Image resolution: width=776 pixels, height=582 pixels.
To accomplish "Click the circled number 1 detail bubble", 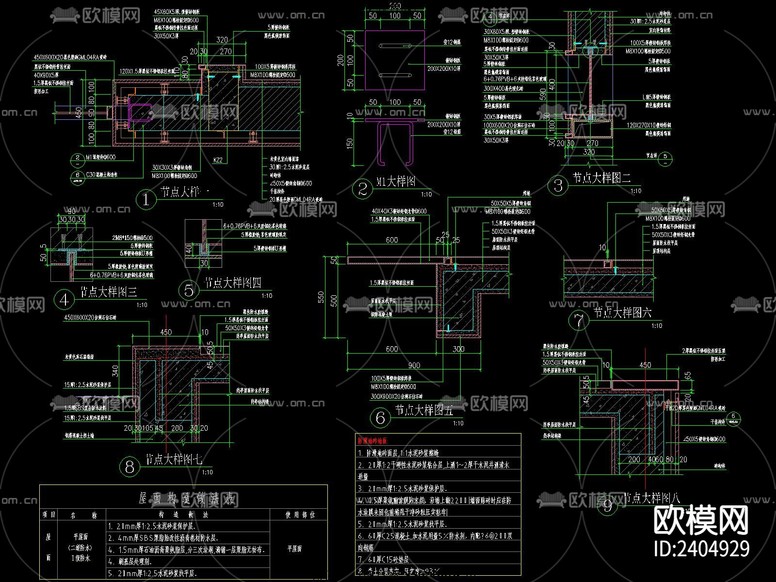I will pyautogui.click(x=146, y=200).
